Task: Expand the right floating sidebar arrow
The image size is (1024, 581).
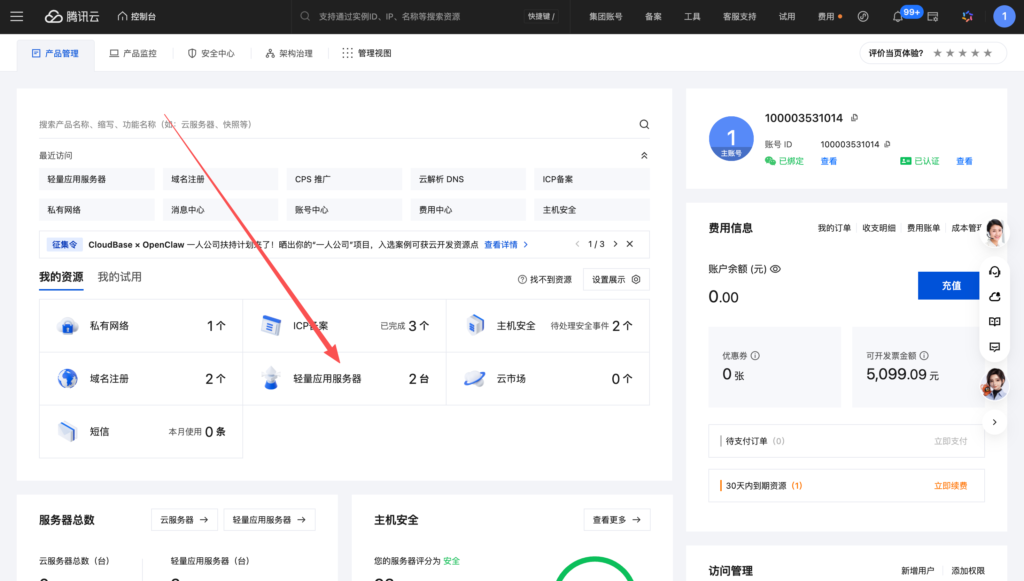Action: click(x=994, y=422)
